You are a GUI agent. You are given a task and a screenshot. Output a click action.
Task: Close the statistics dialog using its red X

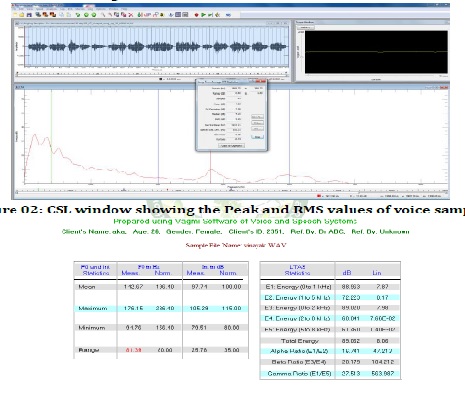[262, 81]
